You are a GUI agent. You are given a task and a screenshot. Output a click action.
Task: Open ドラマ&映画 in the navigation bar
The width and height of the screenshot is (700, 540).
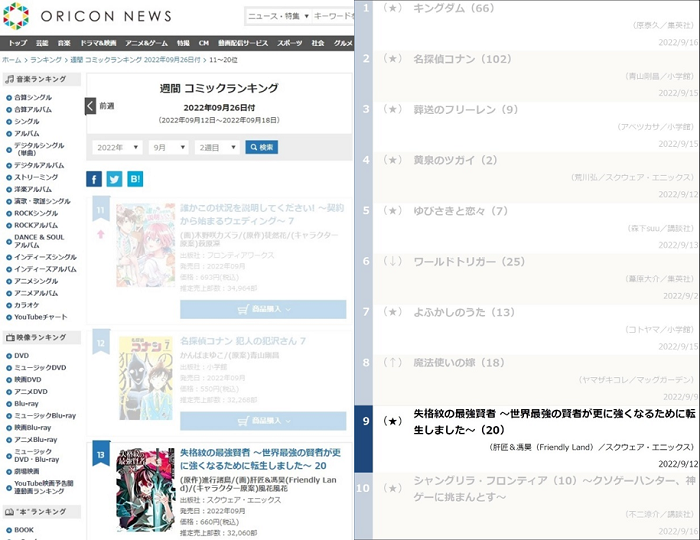click(98, 43)
